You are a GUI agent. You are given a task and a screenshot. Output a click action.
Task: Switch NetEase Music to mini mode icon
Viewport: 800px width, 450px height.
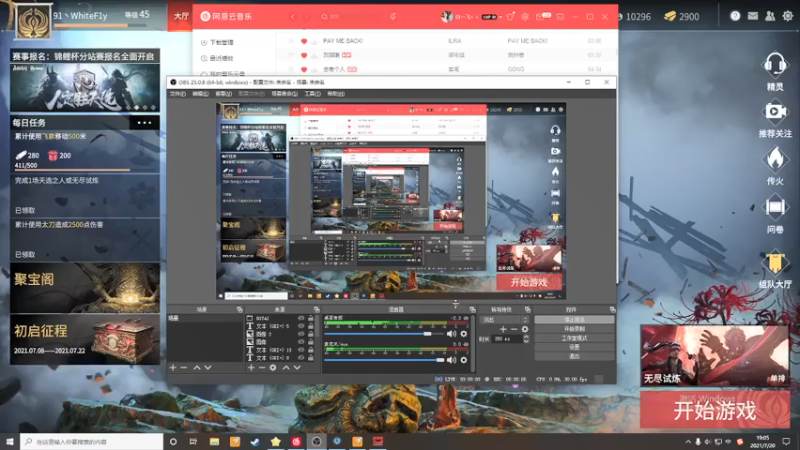pos(560,16)
